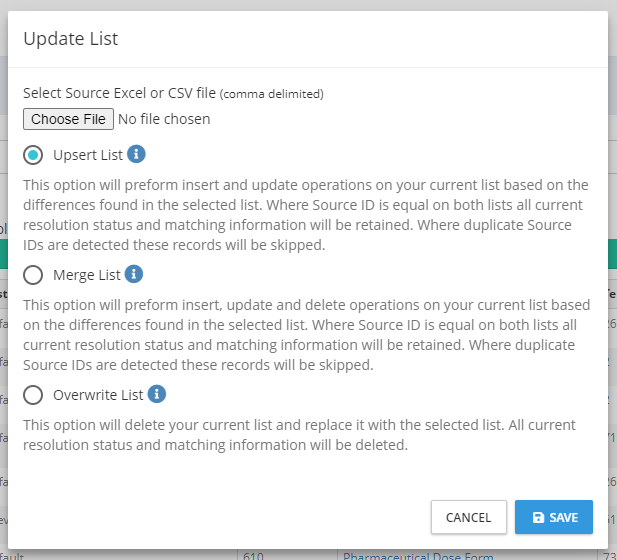The height and width of the screenshot is (560, 617).
Task: Click the 'Upsert List' label text
Action: click(x=88, y=155)
